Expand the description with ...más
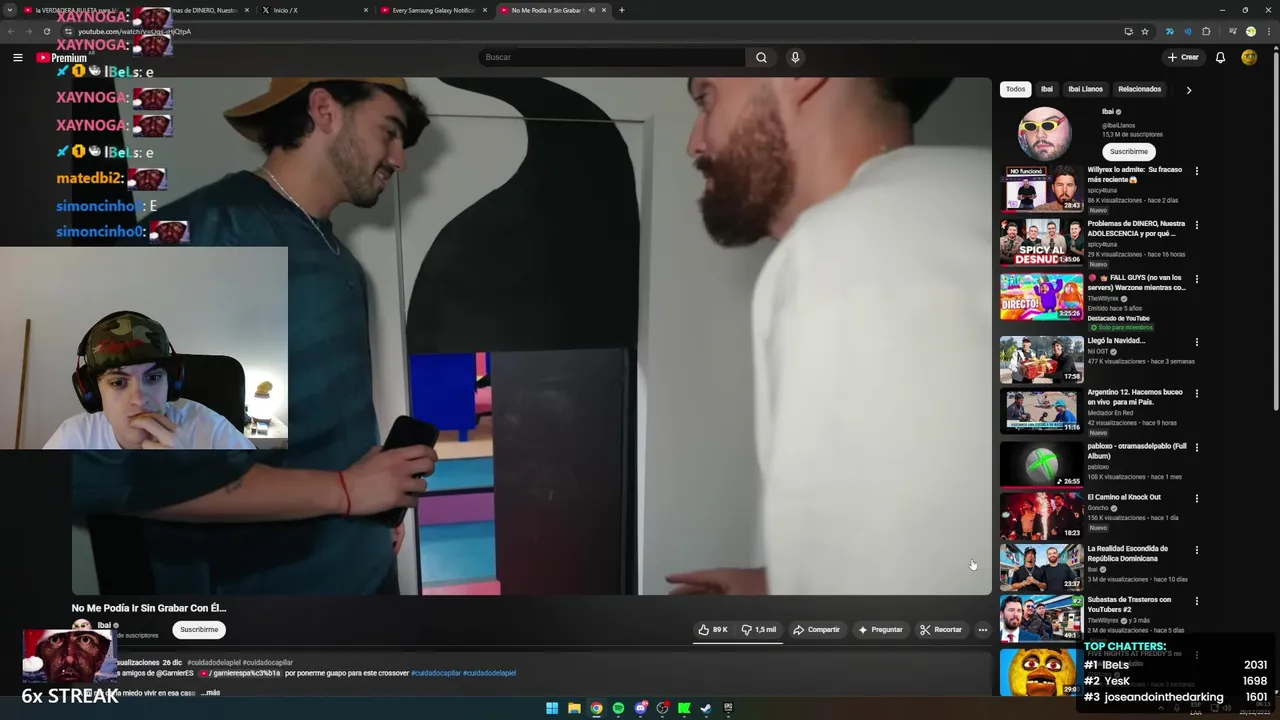This screenshot has width=1280, height=720. point(210,692)
